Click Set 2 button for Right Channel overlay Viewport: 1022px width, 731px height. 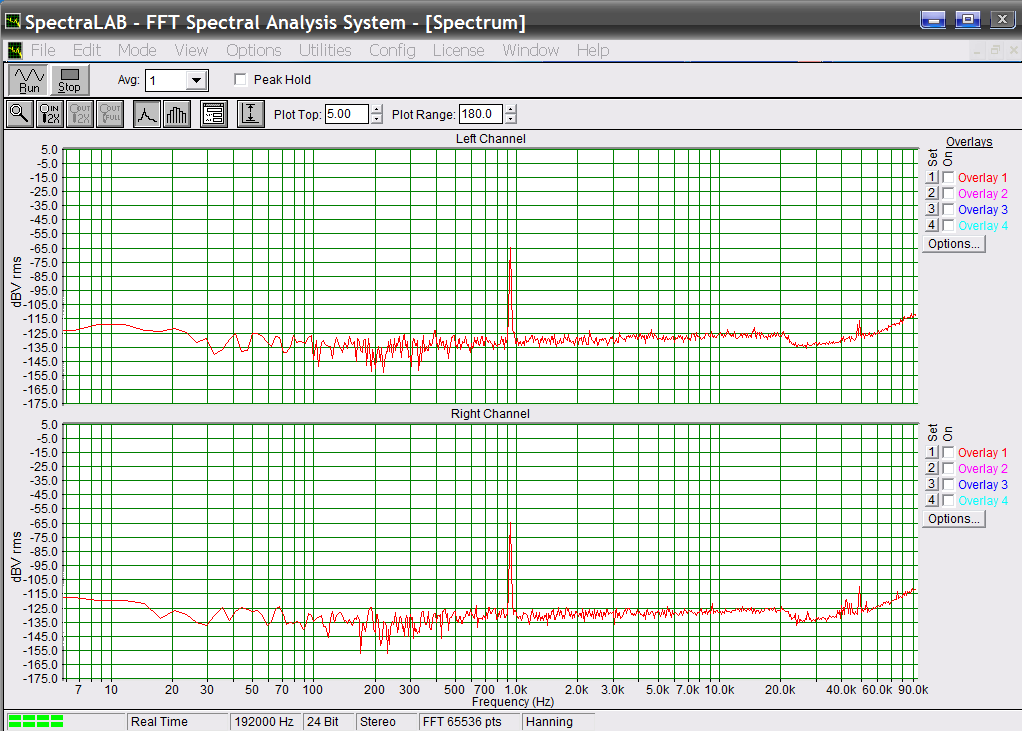click(931, 469)
